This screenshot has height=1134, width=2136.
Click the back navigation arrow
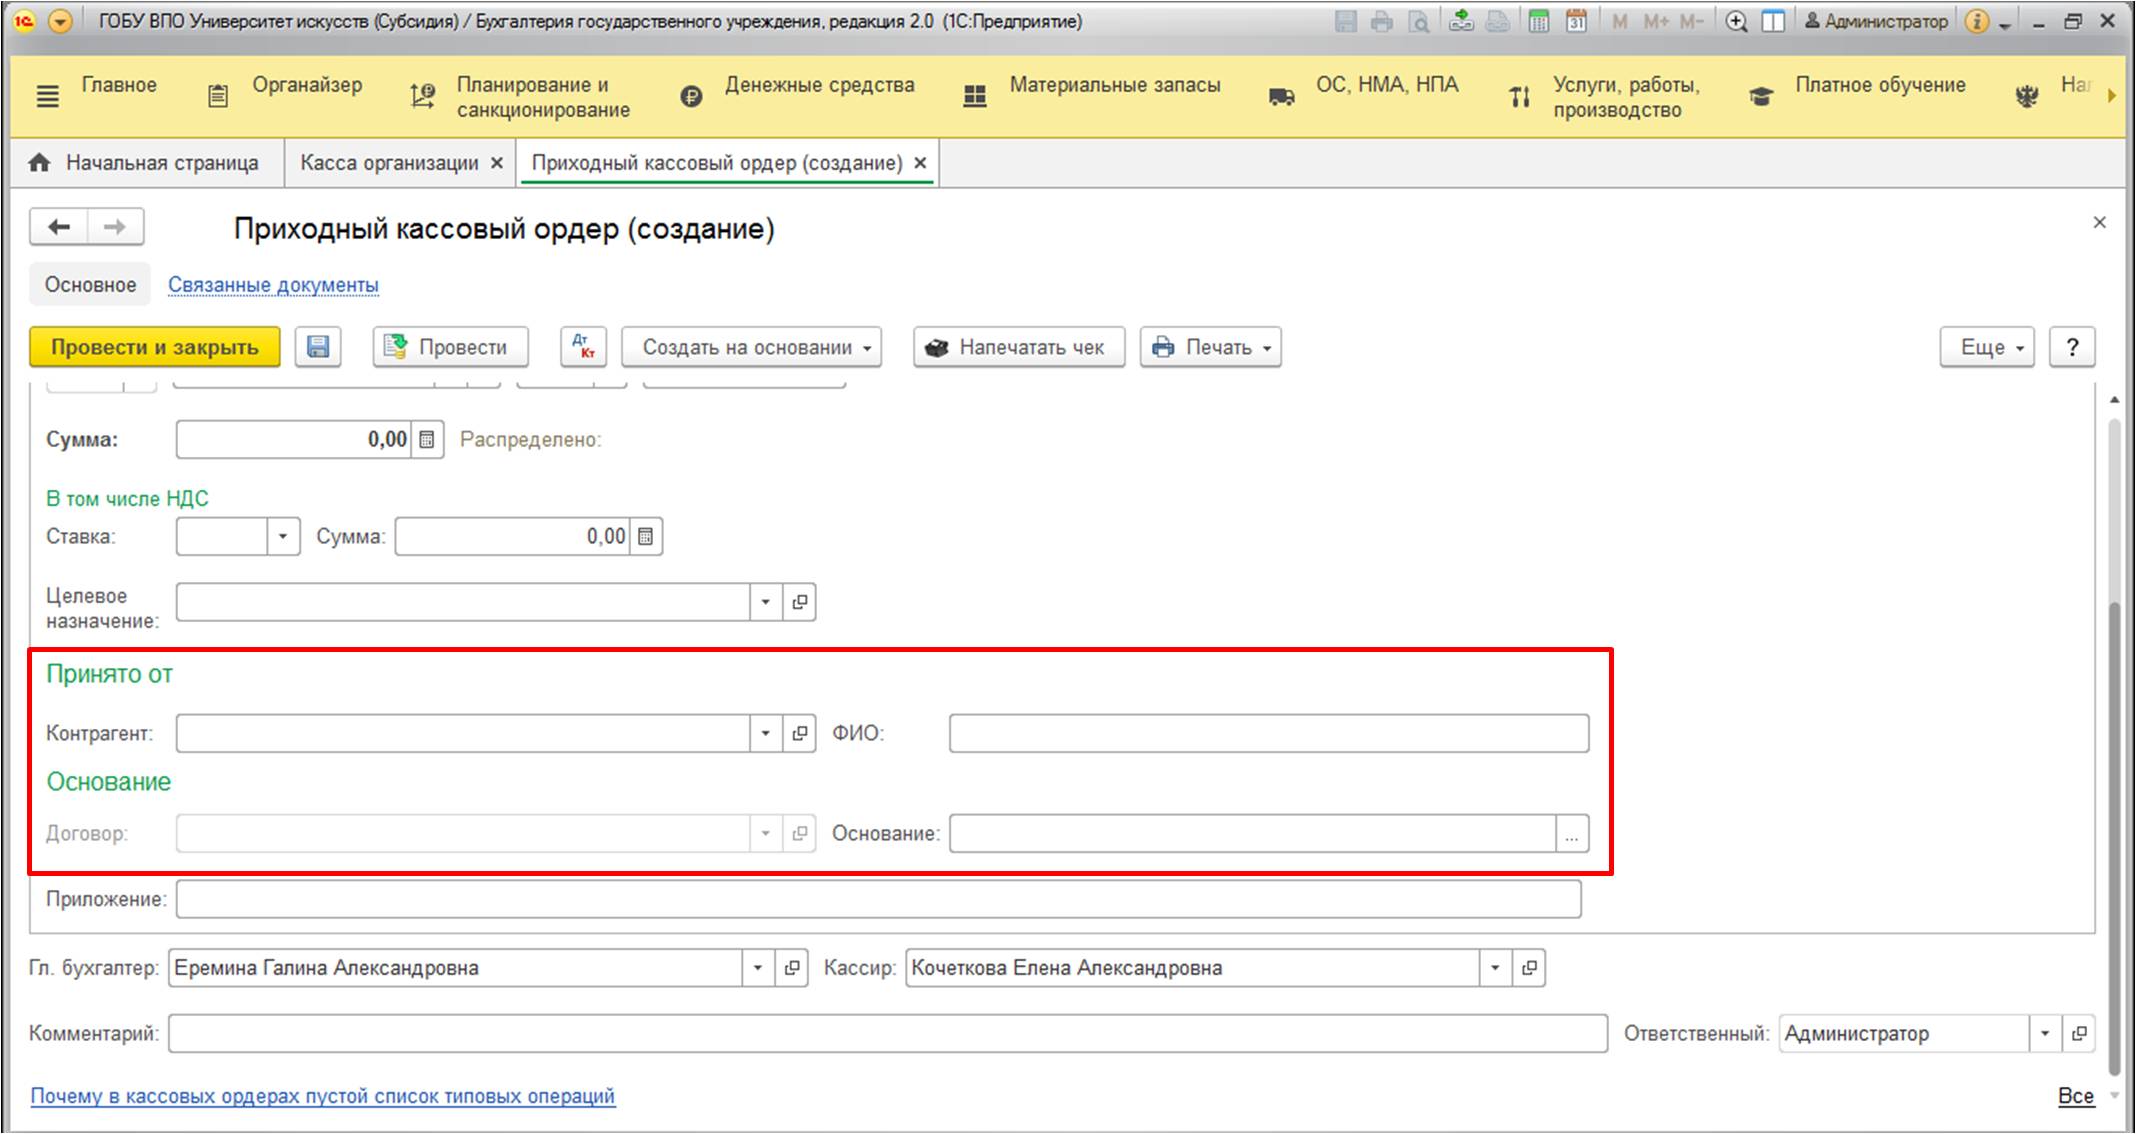click(x=59, y=227)
